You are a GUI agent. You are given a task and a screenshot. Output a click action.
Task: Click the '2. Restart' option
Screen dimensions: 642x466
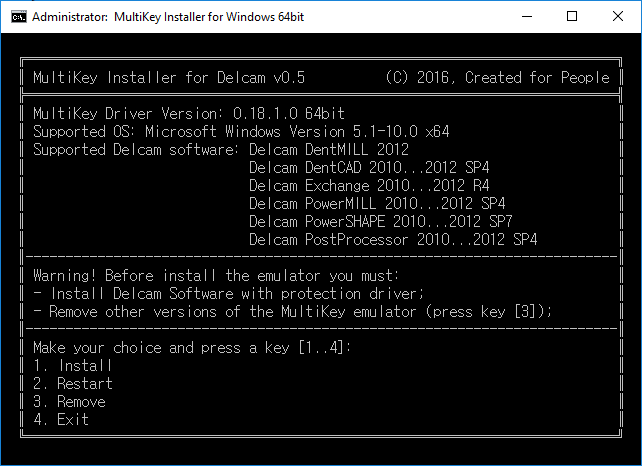[x=73, y=384]
